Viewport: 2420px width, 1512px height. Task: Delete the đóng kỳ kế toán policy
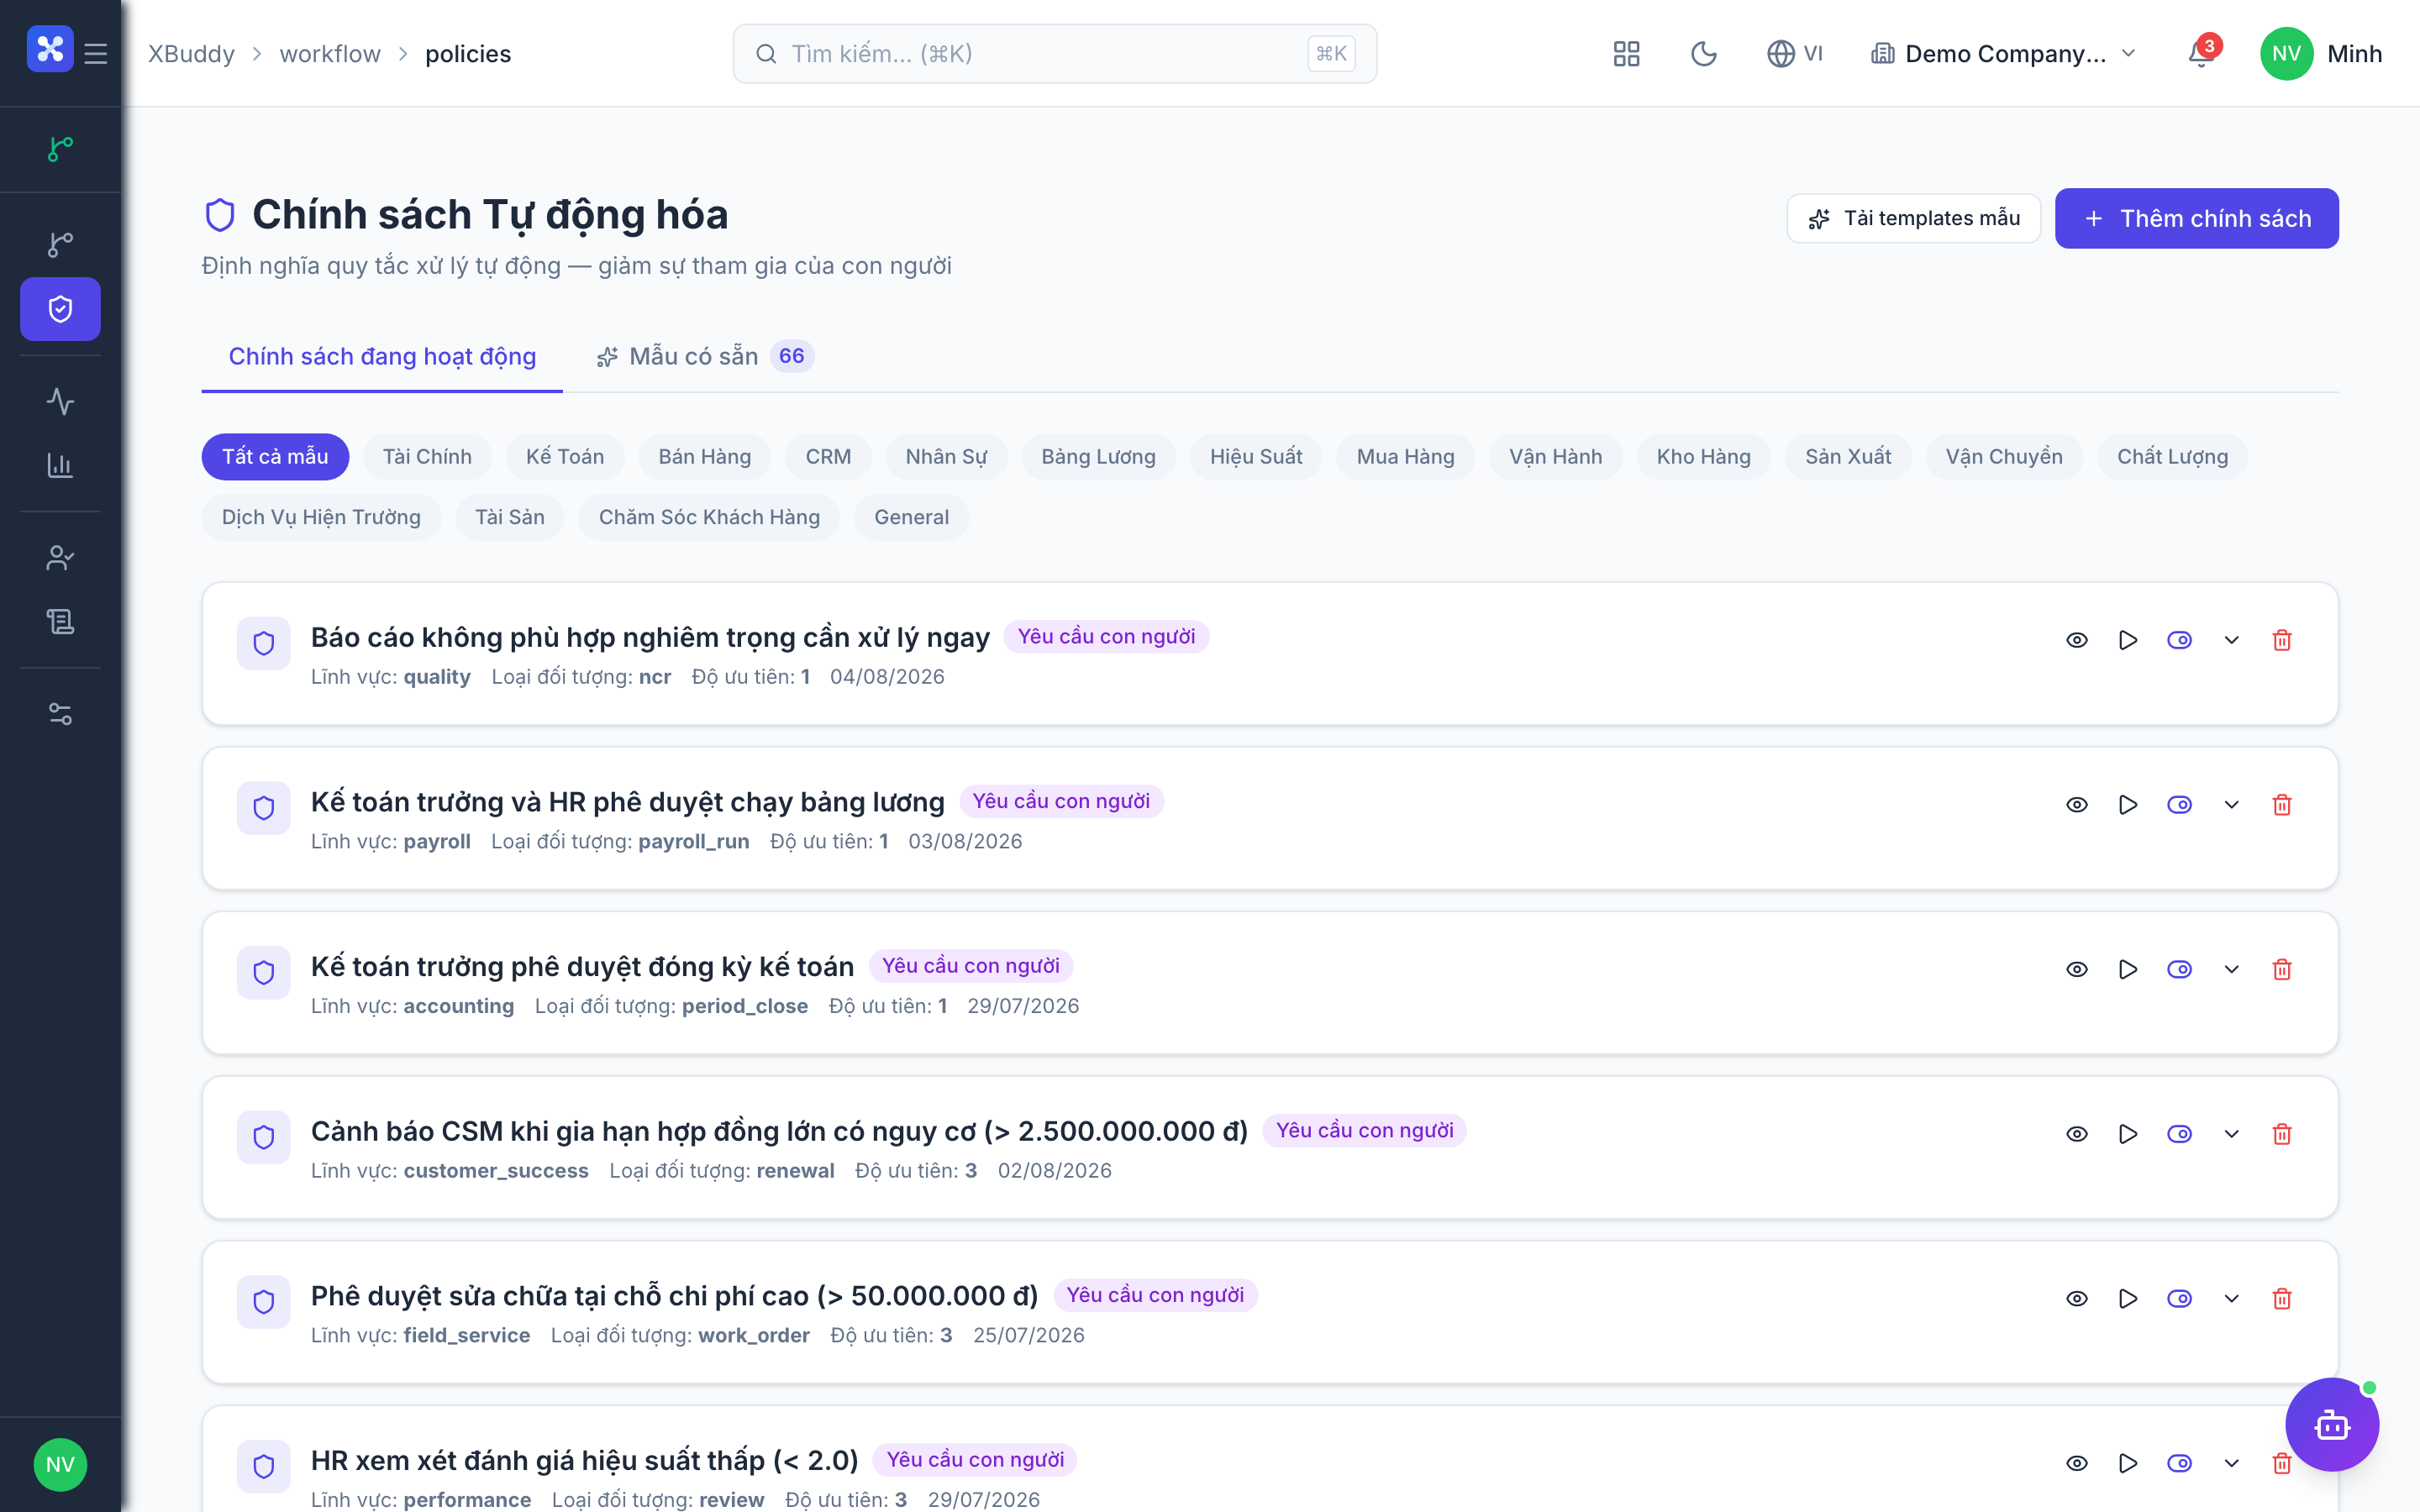2282,969
